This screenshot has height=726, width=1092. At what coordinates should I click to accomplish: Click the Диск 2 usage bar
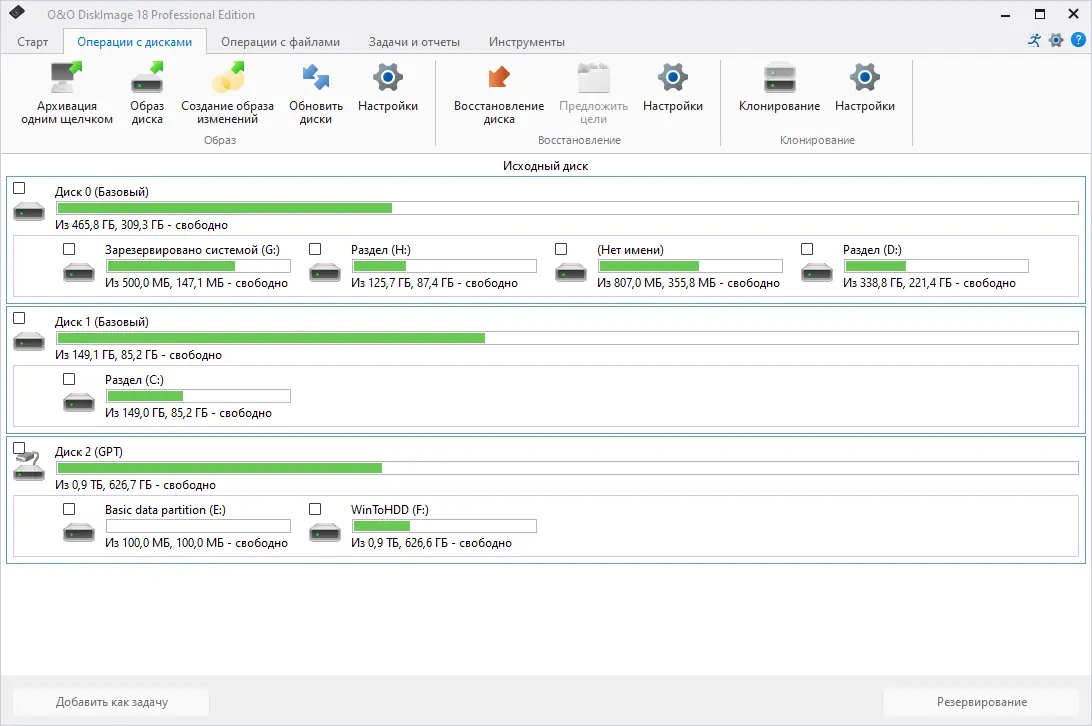coord(568,468)
